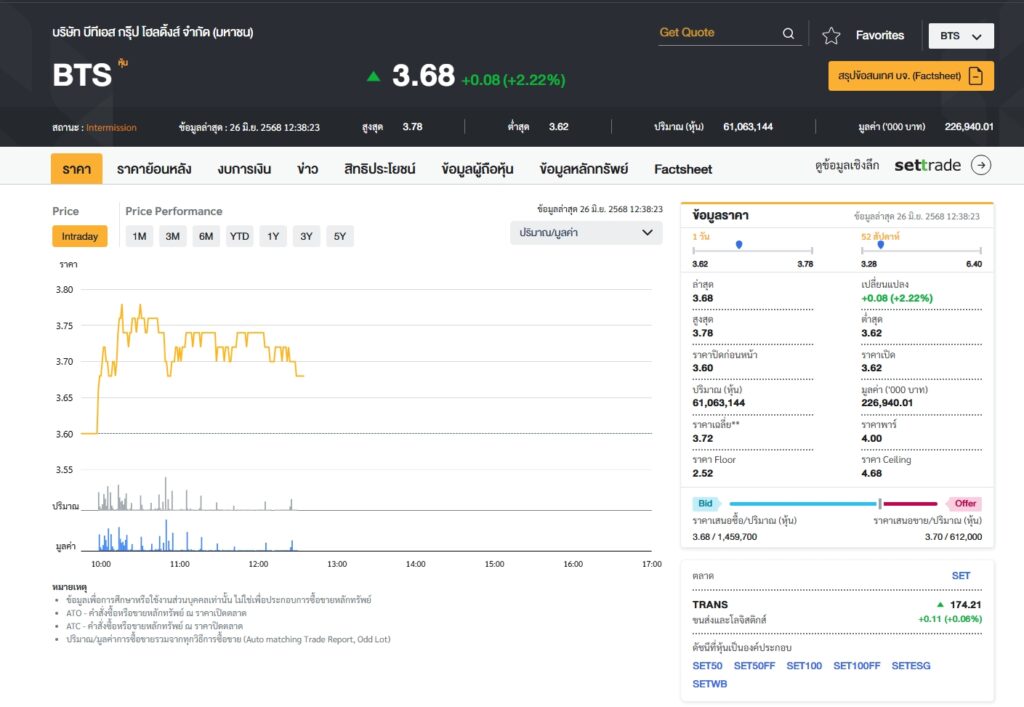
Task: Expand the ปริมาณ/มูลค่า chart dropdown
Action: pyautogui.click(x=586, y=233)
